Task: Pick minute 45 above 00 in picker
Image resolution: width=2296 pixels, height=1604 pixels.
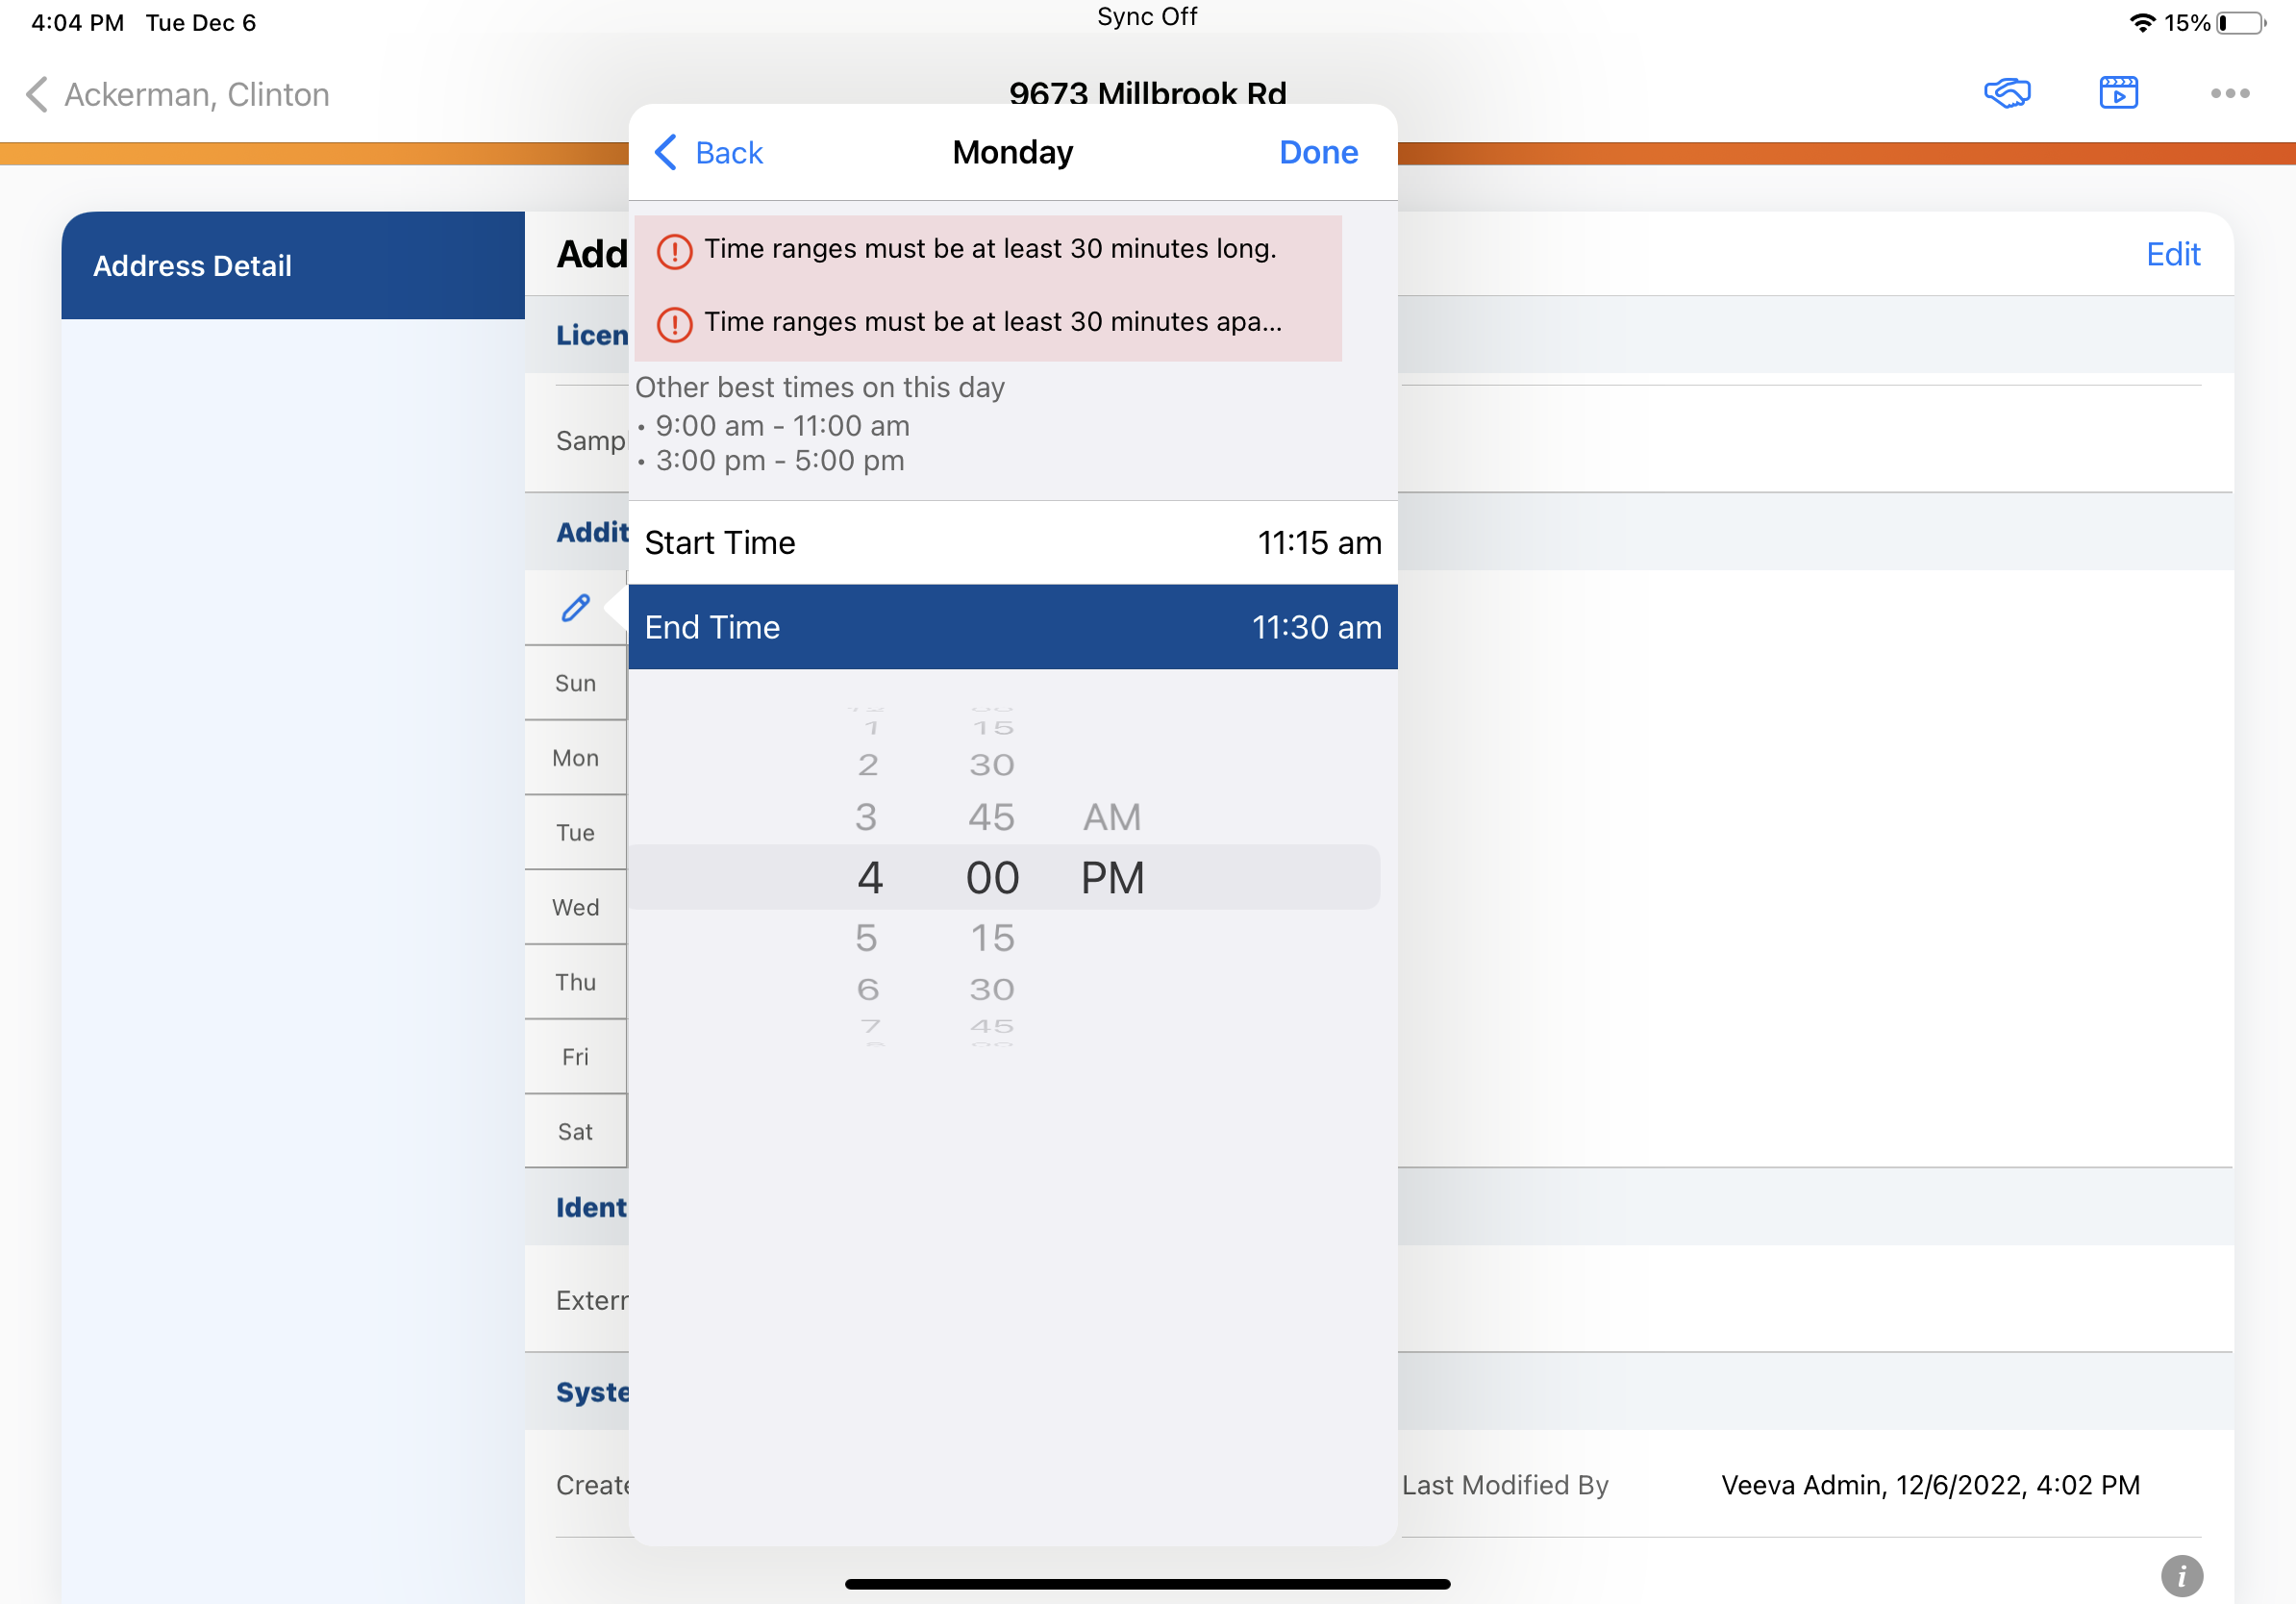Action: coord(991,818)
